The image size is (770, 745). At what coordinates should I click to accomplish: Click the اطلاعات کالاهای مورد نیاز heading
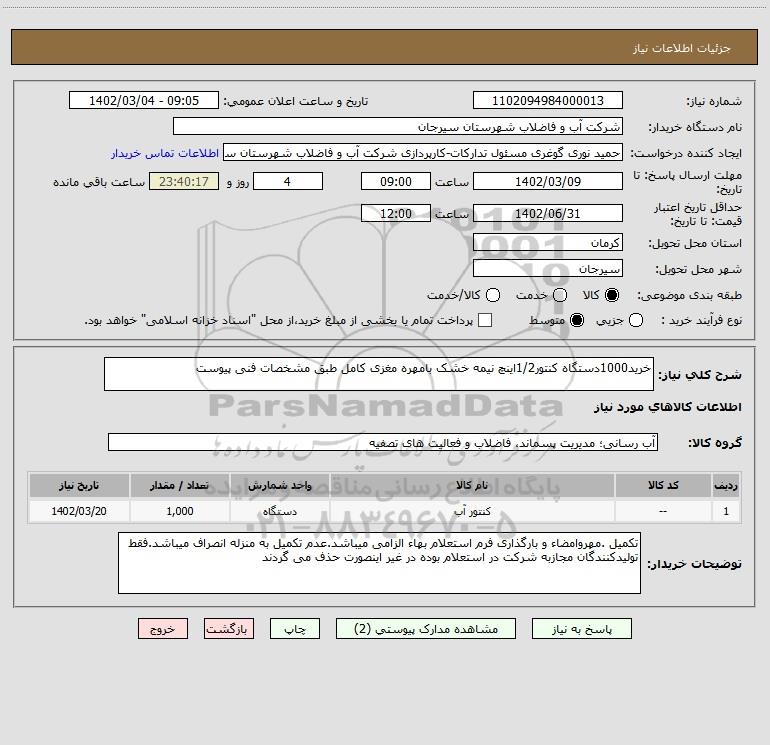668,407
